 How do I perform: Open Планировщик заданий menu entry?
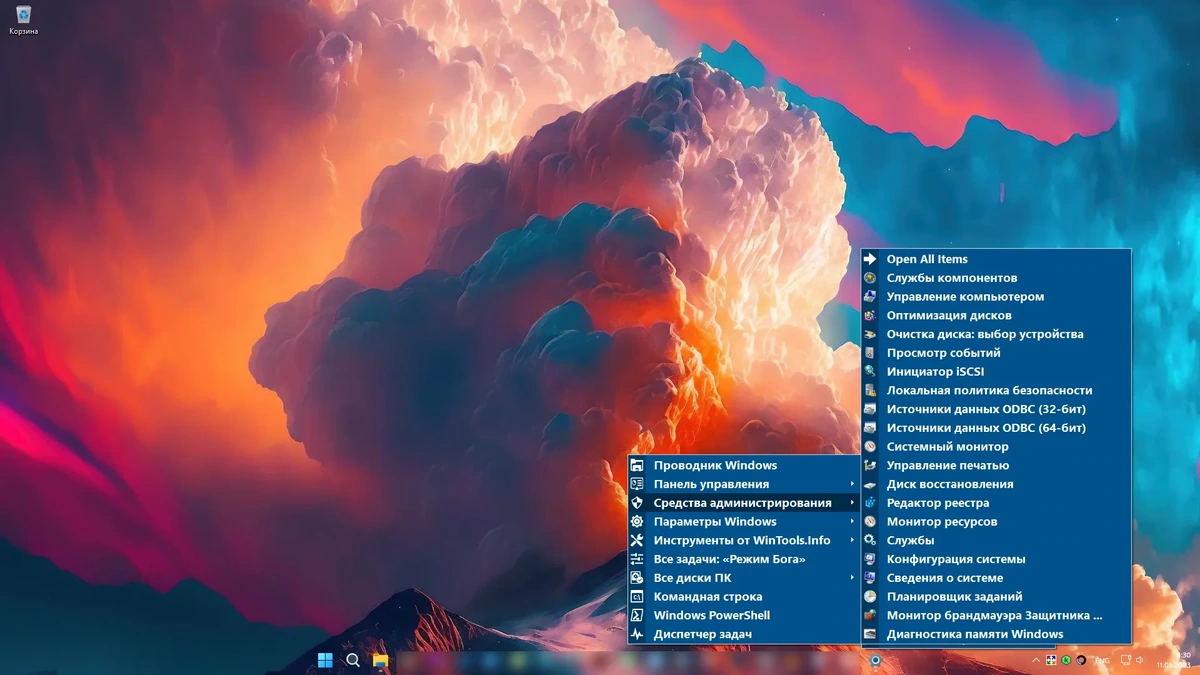[x=996, y=597]
